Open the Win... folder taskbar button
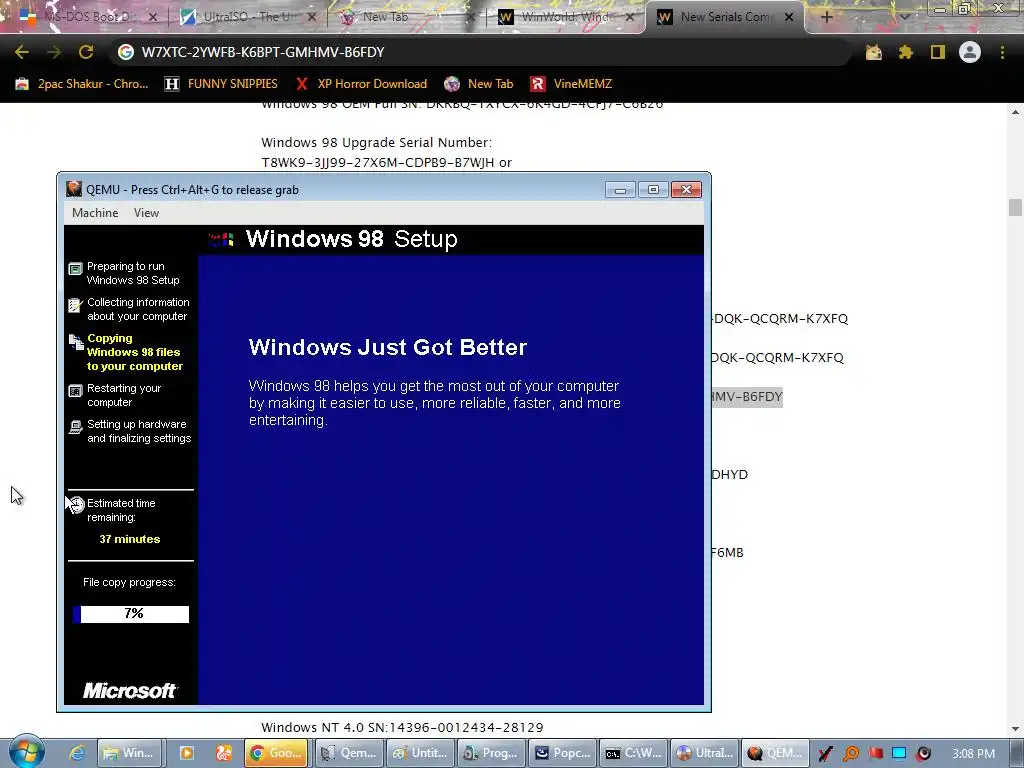 (x=129, y=753)
